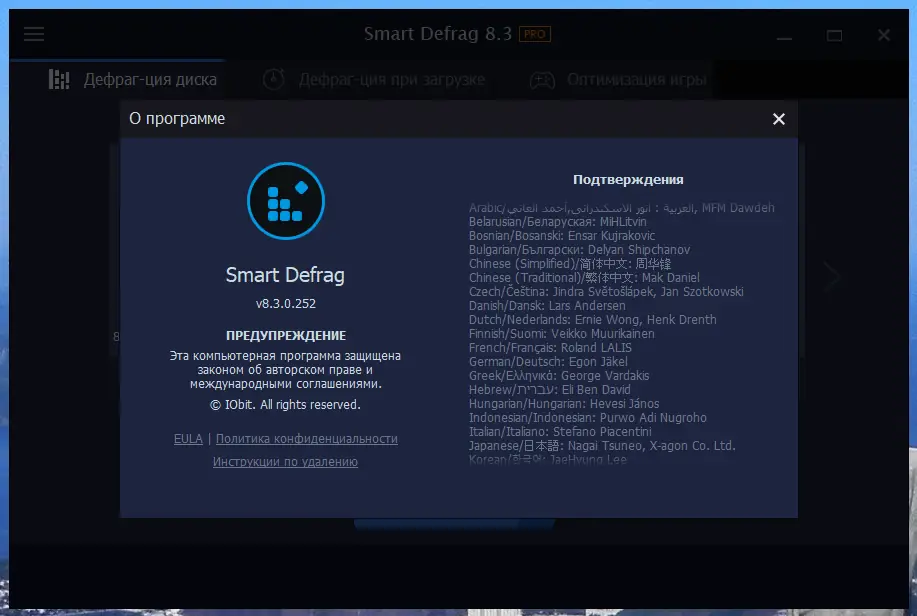Open the hamburger menu in main window
The image size is (917, 616).
(x=34, y=34)
